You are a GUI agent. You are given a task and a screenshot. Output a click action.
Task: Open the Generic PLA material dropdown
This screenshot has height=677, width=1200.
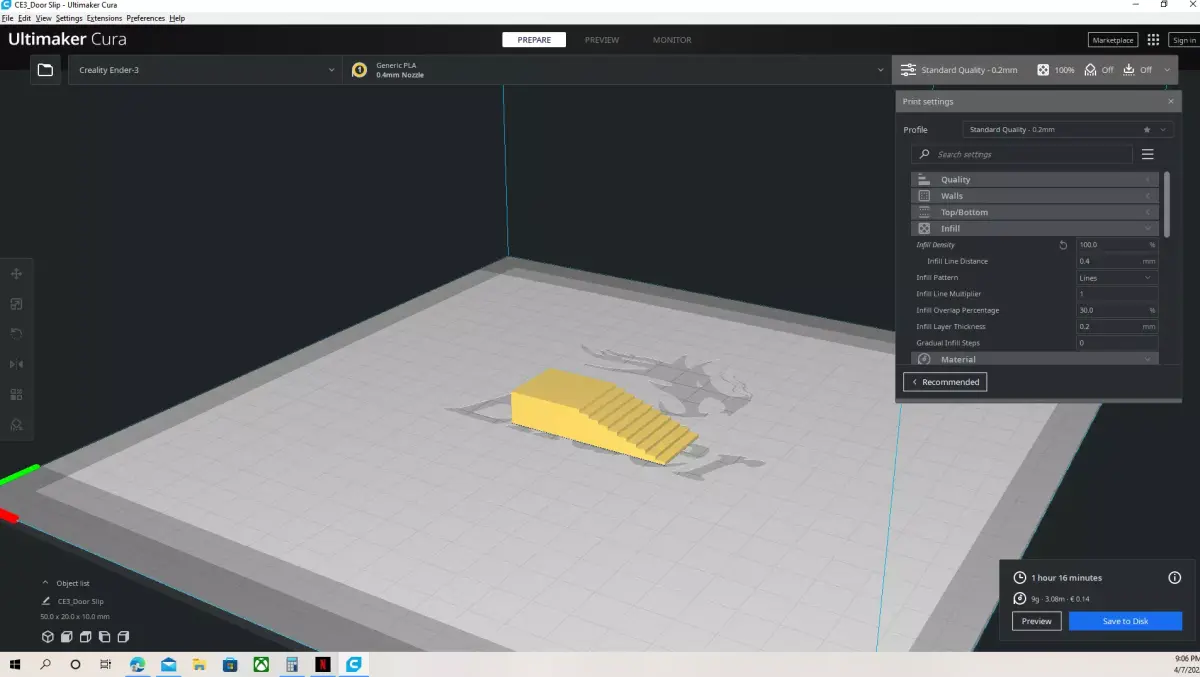616,70
